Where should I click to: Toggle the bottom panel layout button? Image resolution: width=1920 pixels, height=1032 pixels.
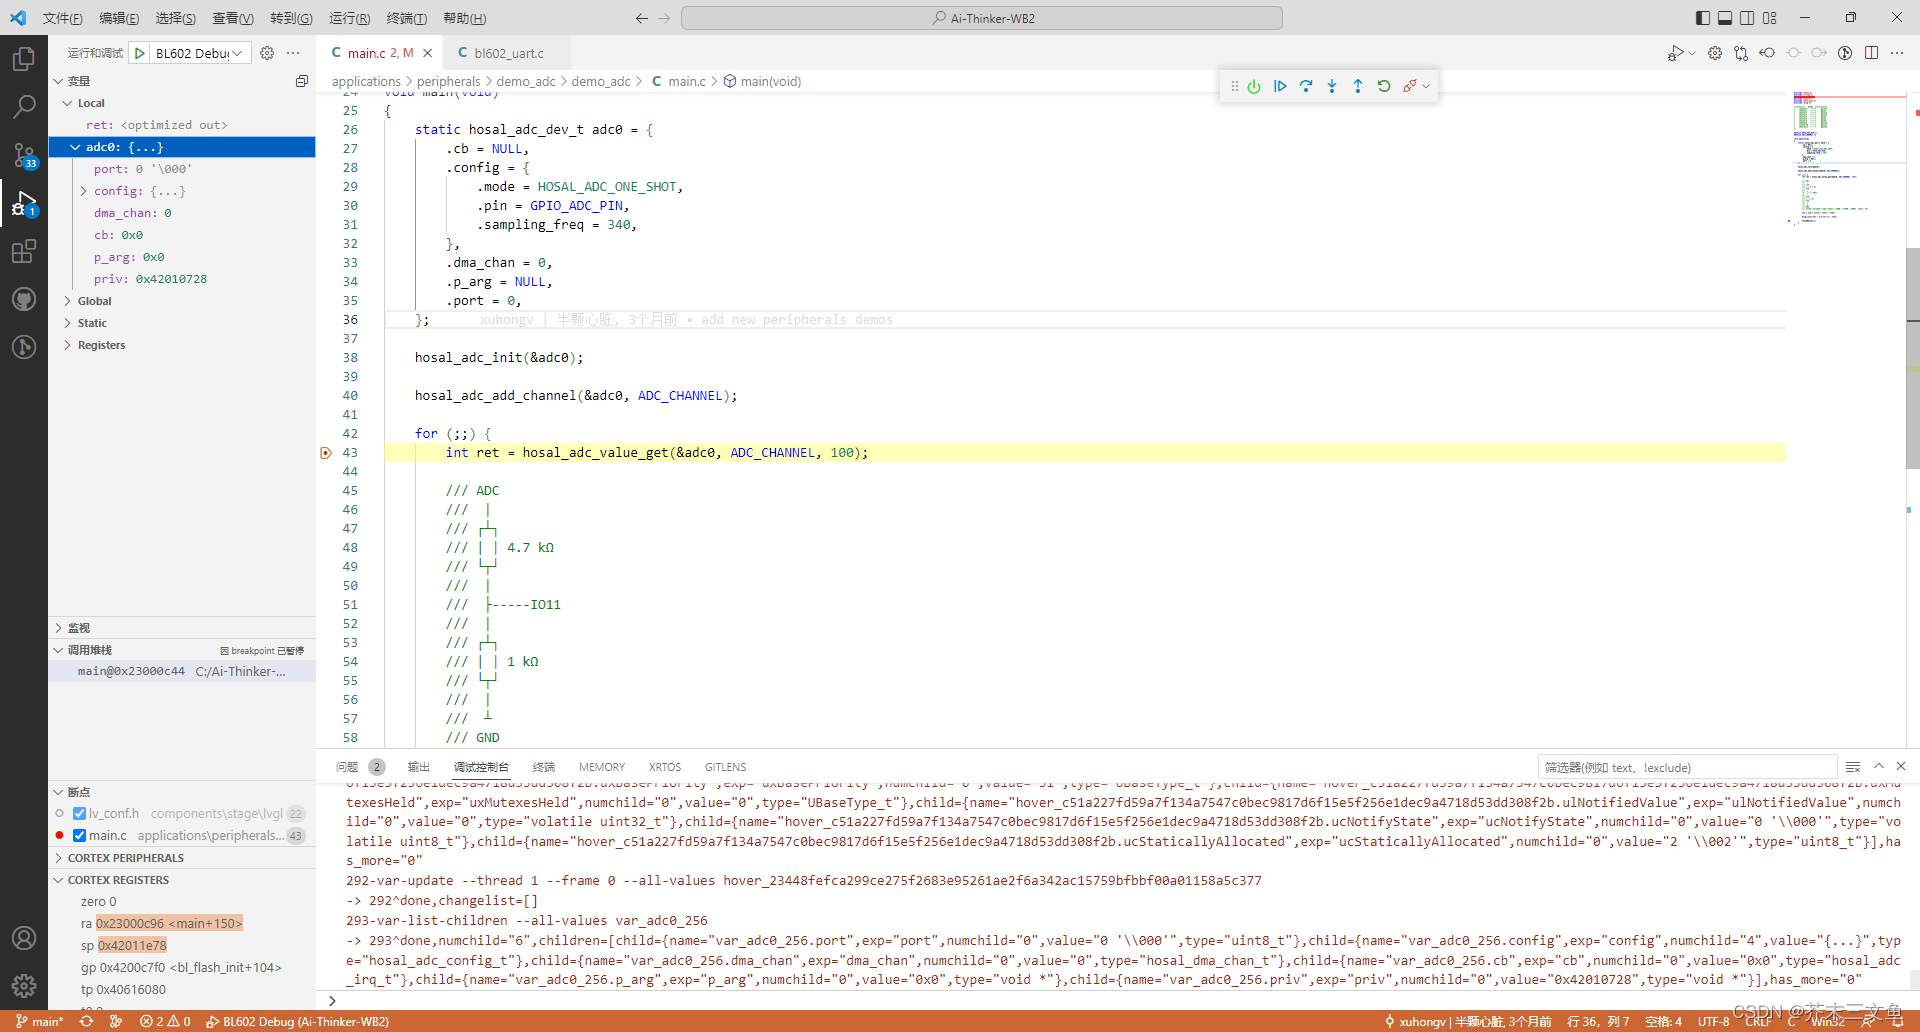[x=1725, y=18]
